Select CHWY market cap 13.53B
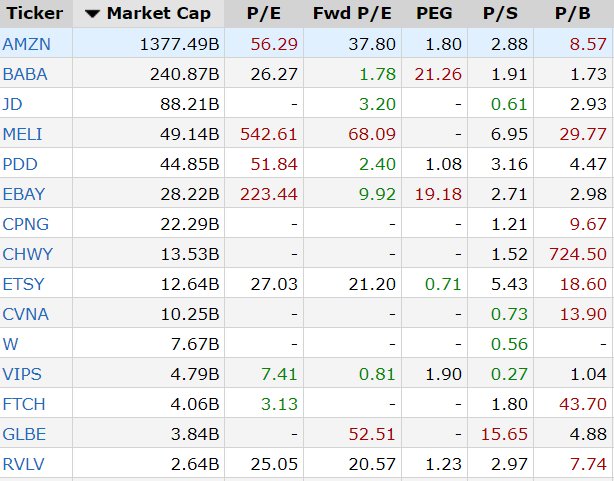614x481 pixels. coord(190,254)
